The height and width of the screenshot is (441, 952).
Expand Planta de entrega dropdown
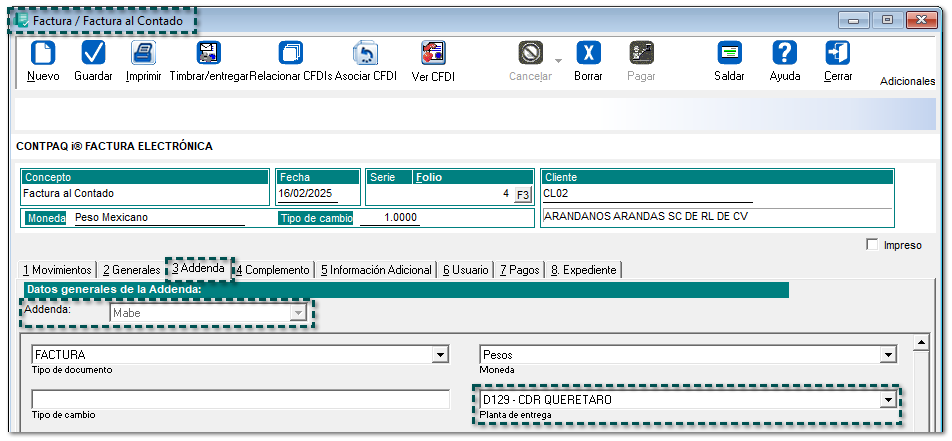tap(887, 400)
